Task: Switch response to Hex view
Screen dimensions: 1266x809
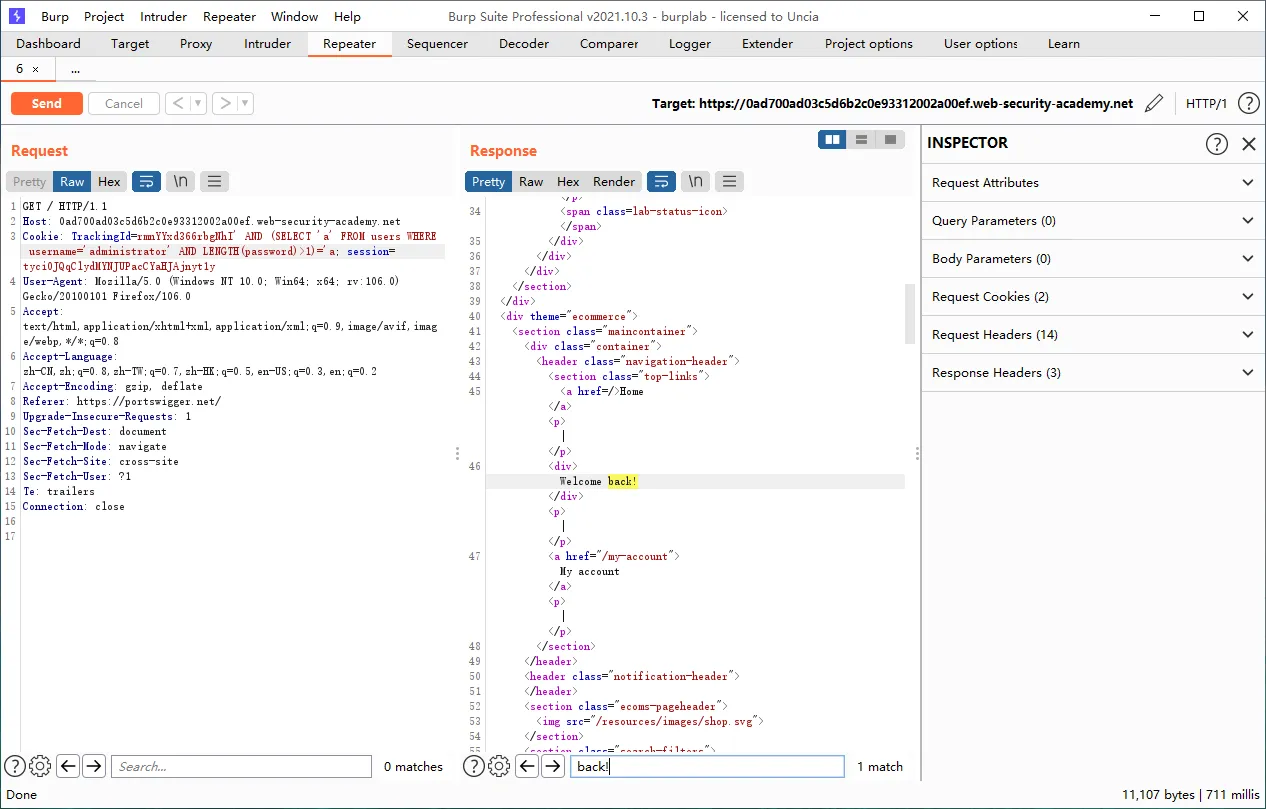Action: click(568, 181)
